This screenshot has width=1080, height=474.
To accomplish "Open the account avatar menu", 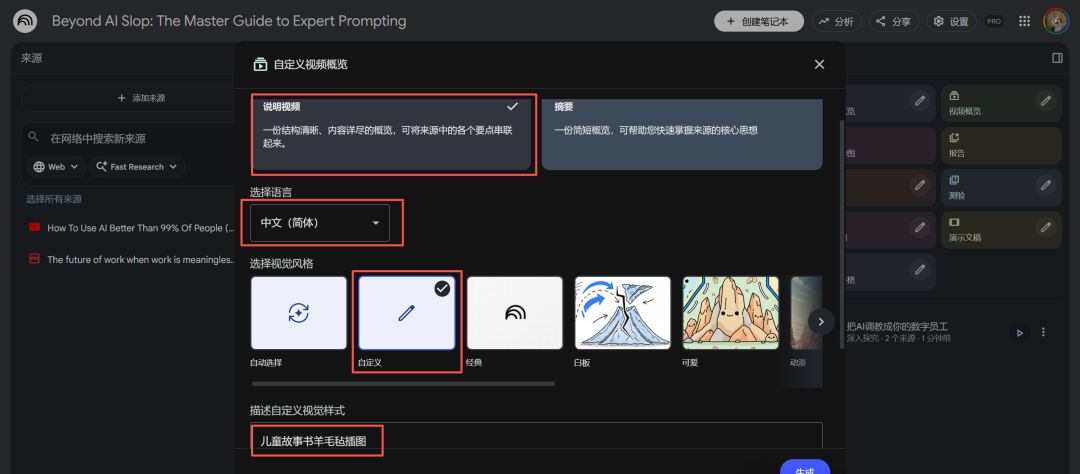I will pos(1056,21).
